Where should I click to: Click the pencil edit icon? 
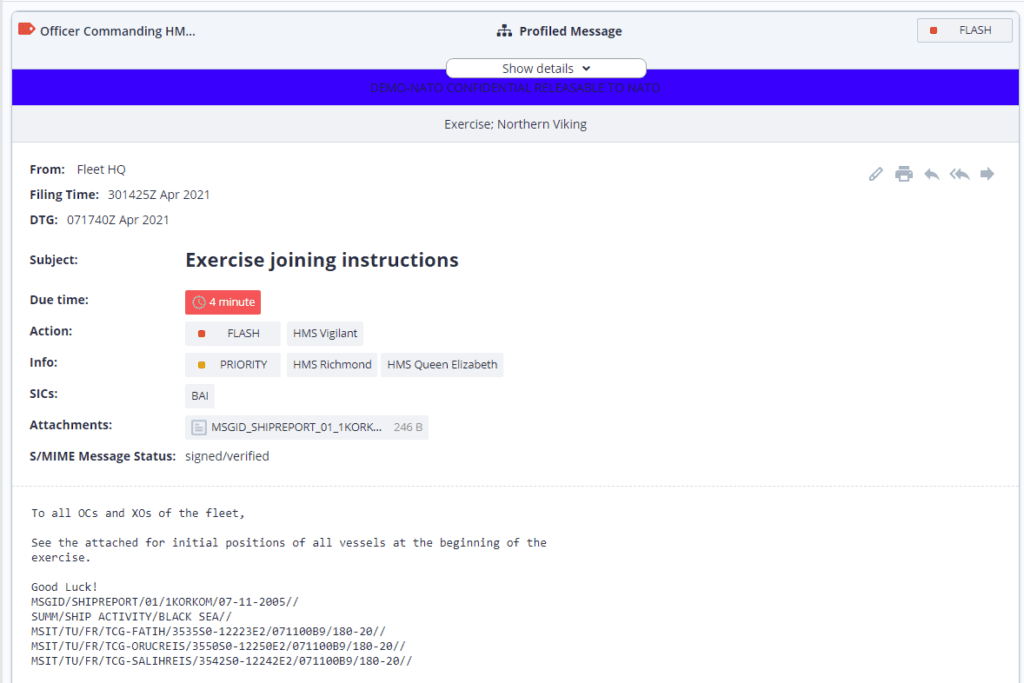pyautogui.click(x=876, y=174)
